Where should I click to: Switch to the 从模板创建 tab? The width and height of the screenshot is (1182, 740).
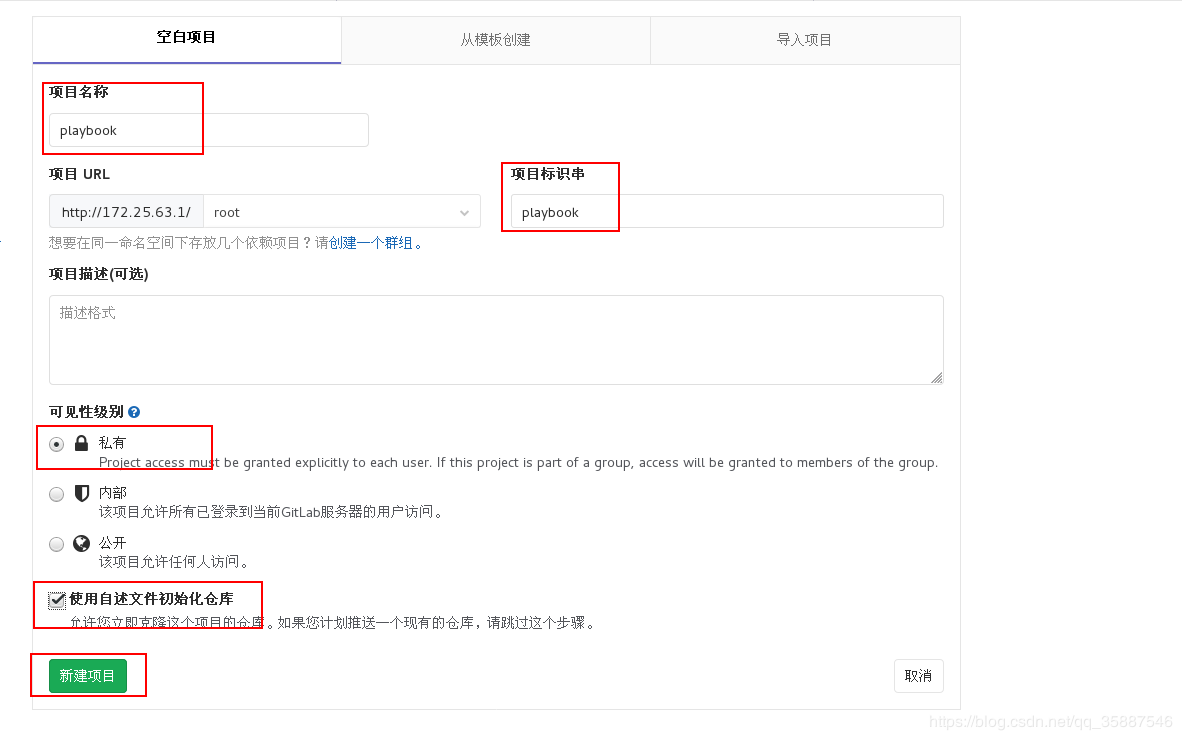tap(495, 40)
